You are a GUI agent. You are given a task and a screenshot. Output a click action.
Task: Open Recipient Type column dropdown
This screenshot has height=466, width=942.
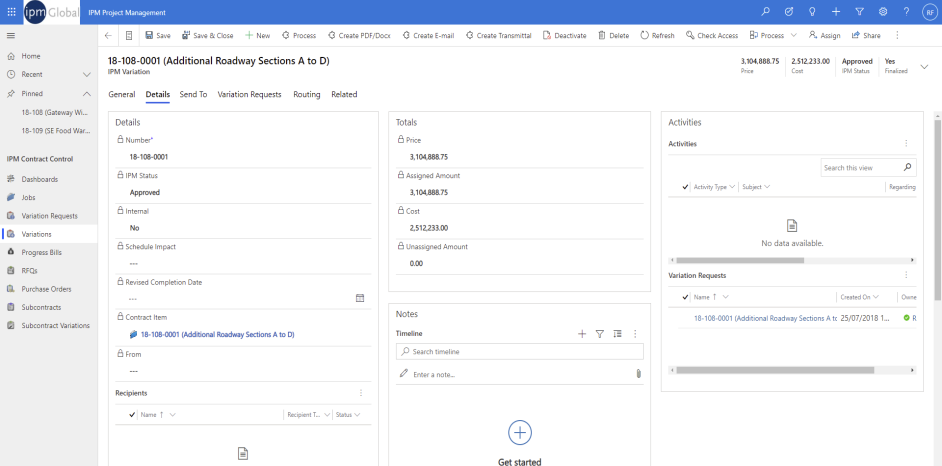coord(327,414)
